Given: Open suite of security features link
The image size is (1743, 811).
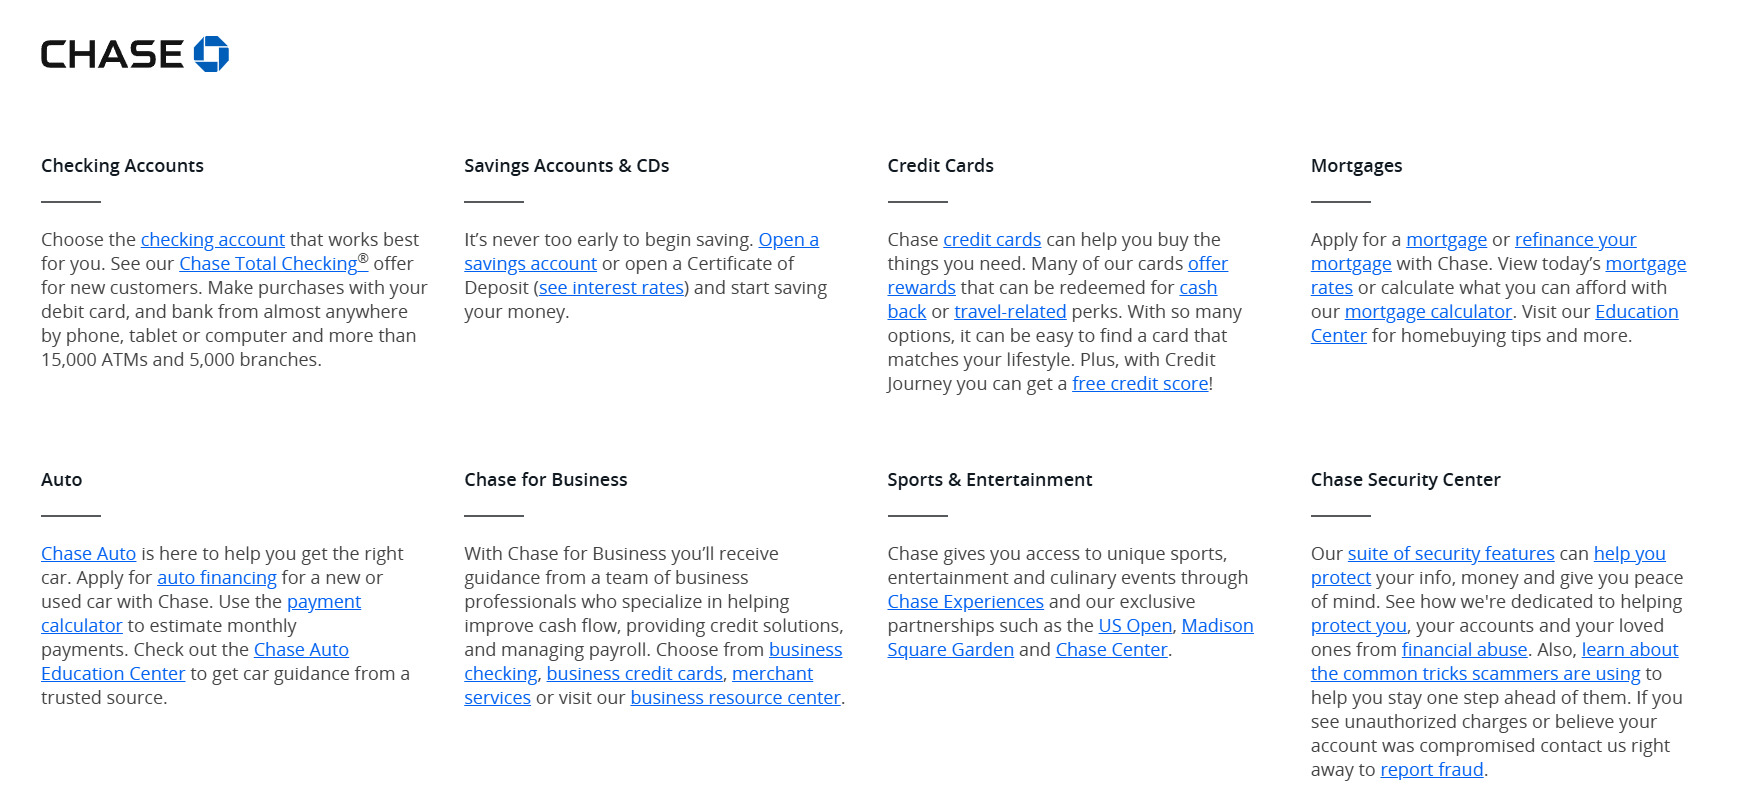Looking at the screenshot, I should 1450,554.
